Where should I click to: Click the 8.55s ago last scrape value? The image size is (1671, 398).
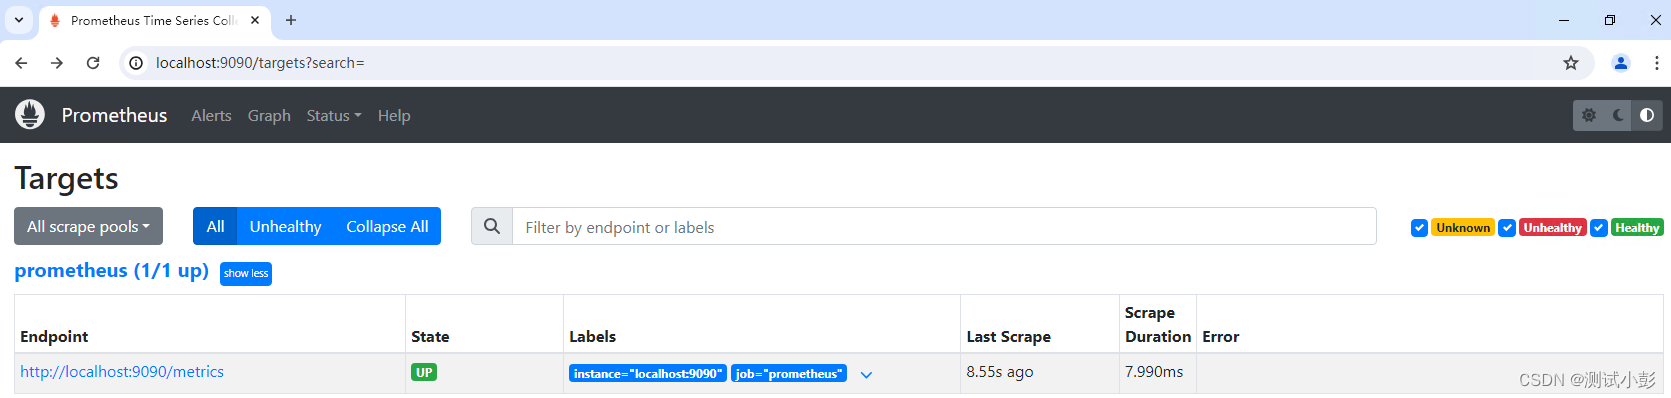point(1000,372)
